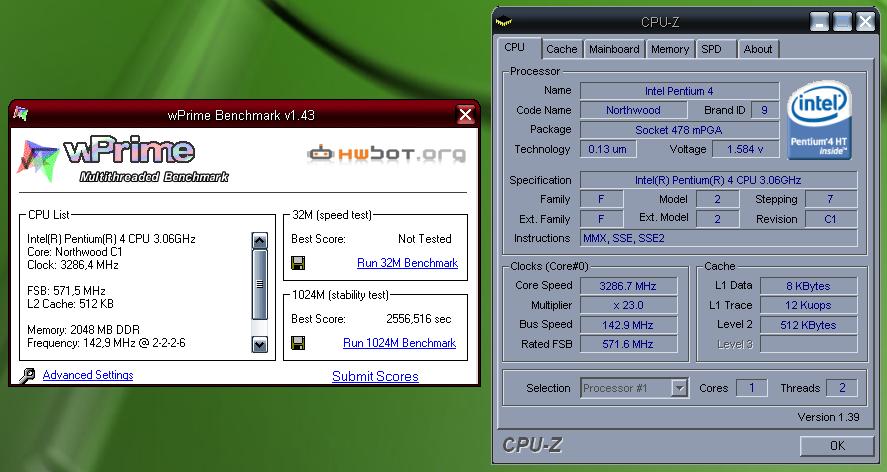
Task: Click the Stepping value 7
Action: [x=830, y=199]
